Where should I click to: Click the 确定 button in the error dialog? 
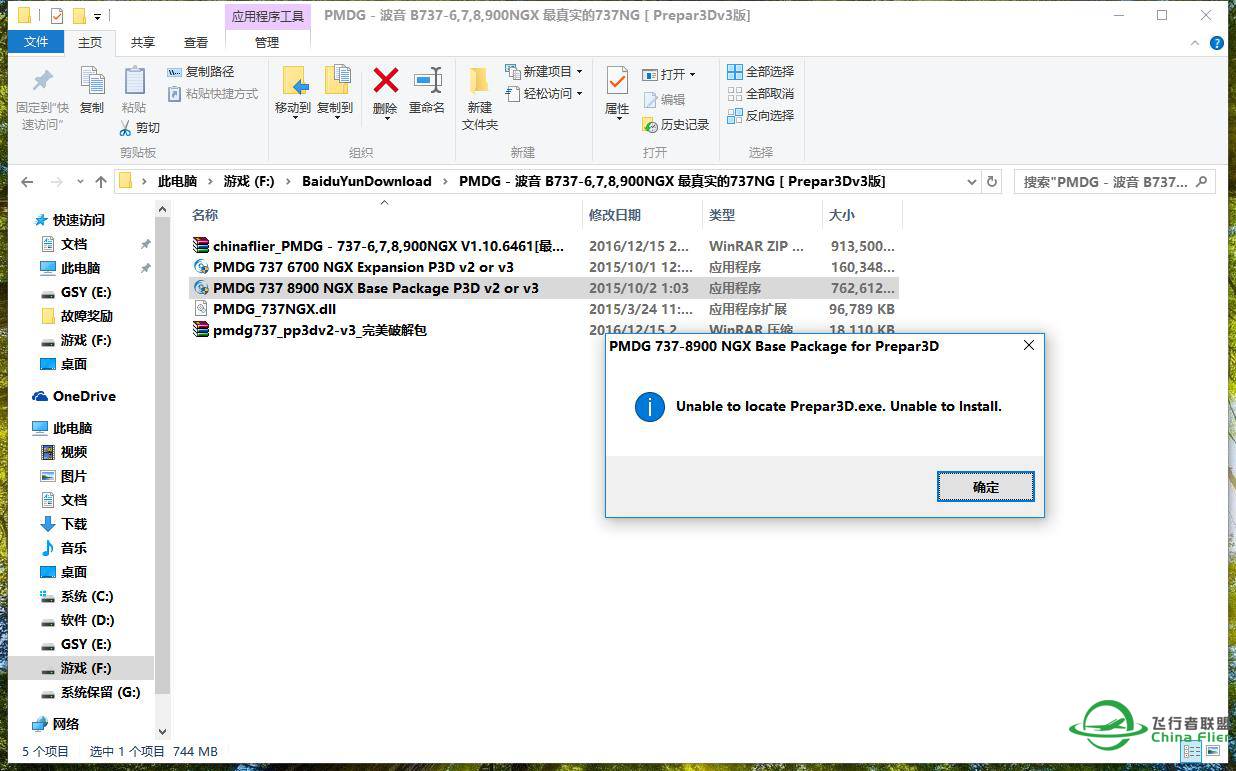tap(985, 487)
